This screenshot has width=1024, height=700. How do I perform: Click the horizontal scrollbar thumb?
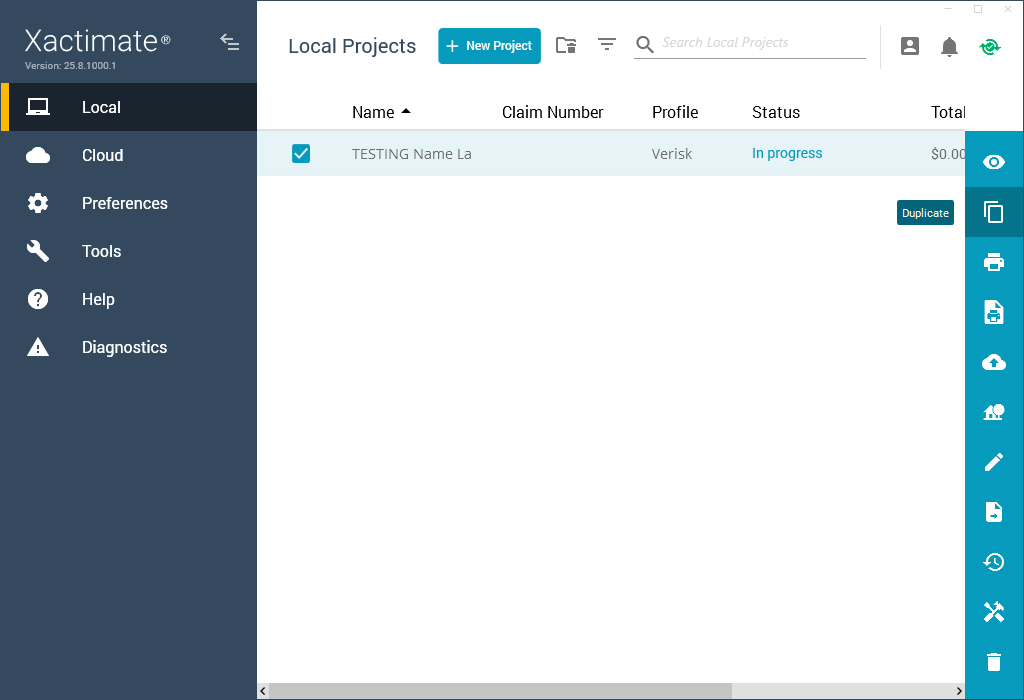click(x=500, y=691)
